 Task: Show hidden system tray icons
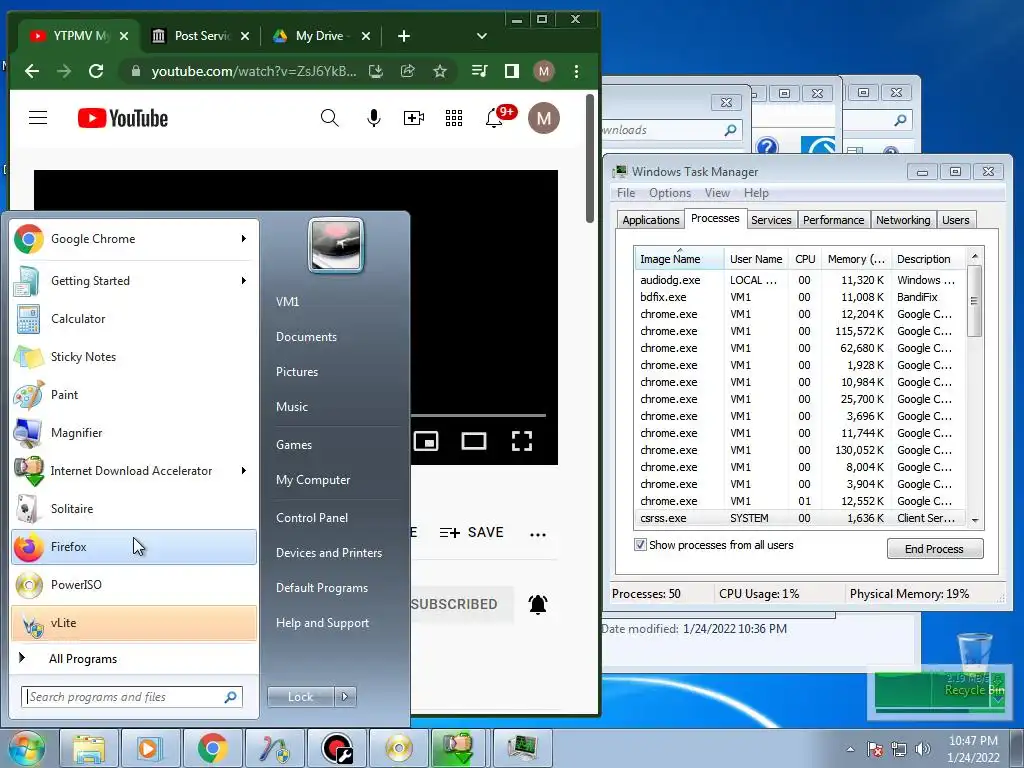(850, 749)
